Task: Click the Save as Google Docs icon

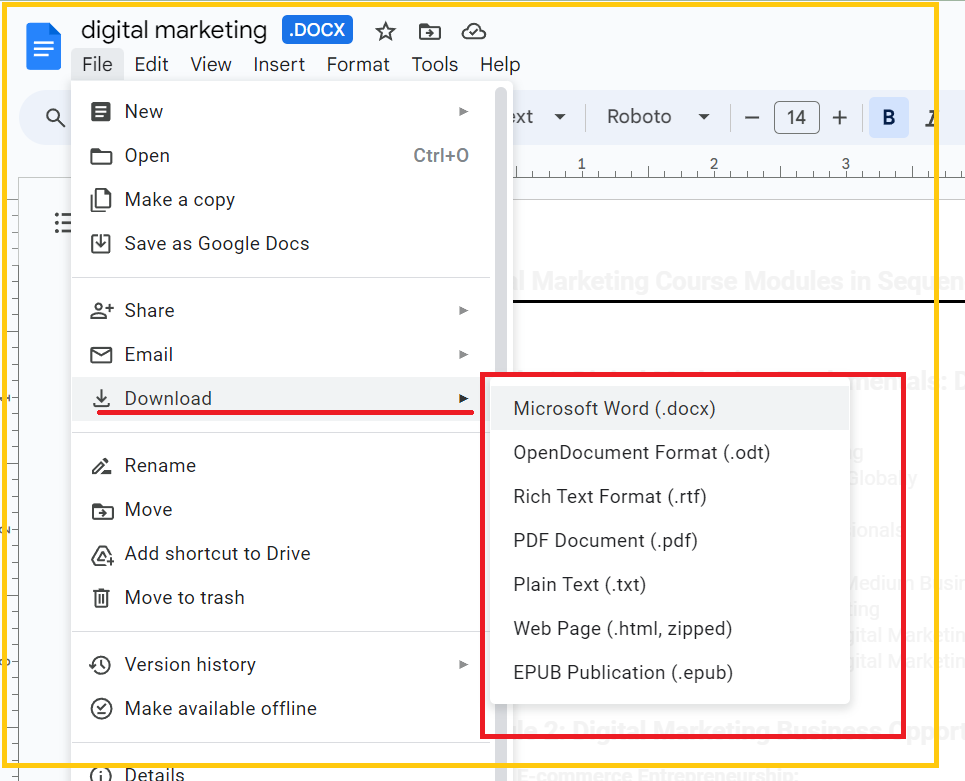Action: pyautogui.click(x=101, y=244)
